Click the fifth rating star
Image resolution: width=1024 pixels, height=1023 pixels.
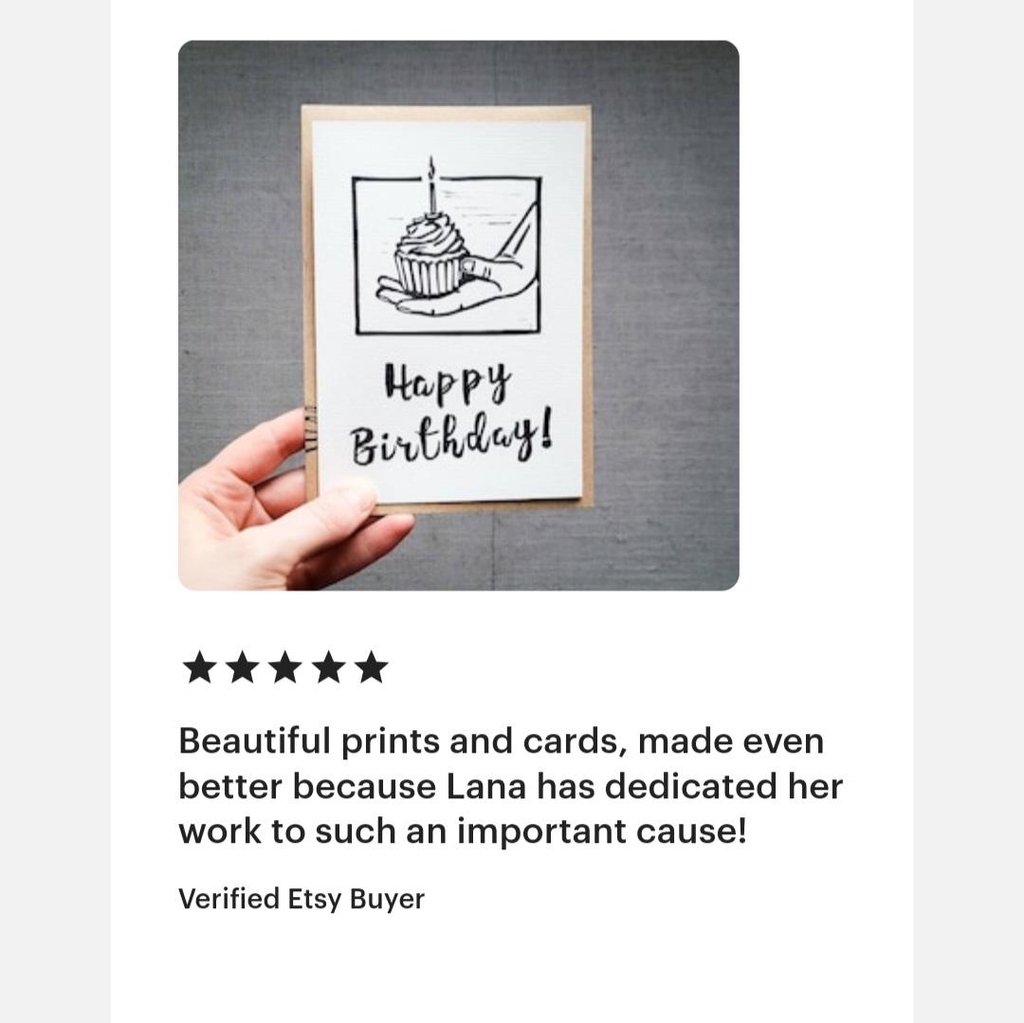click(x=372, y=667)
